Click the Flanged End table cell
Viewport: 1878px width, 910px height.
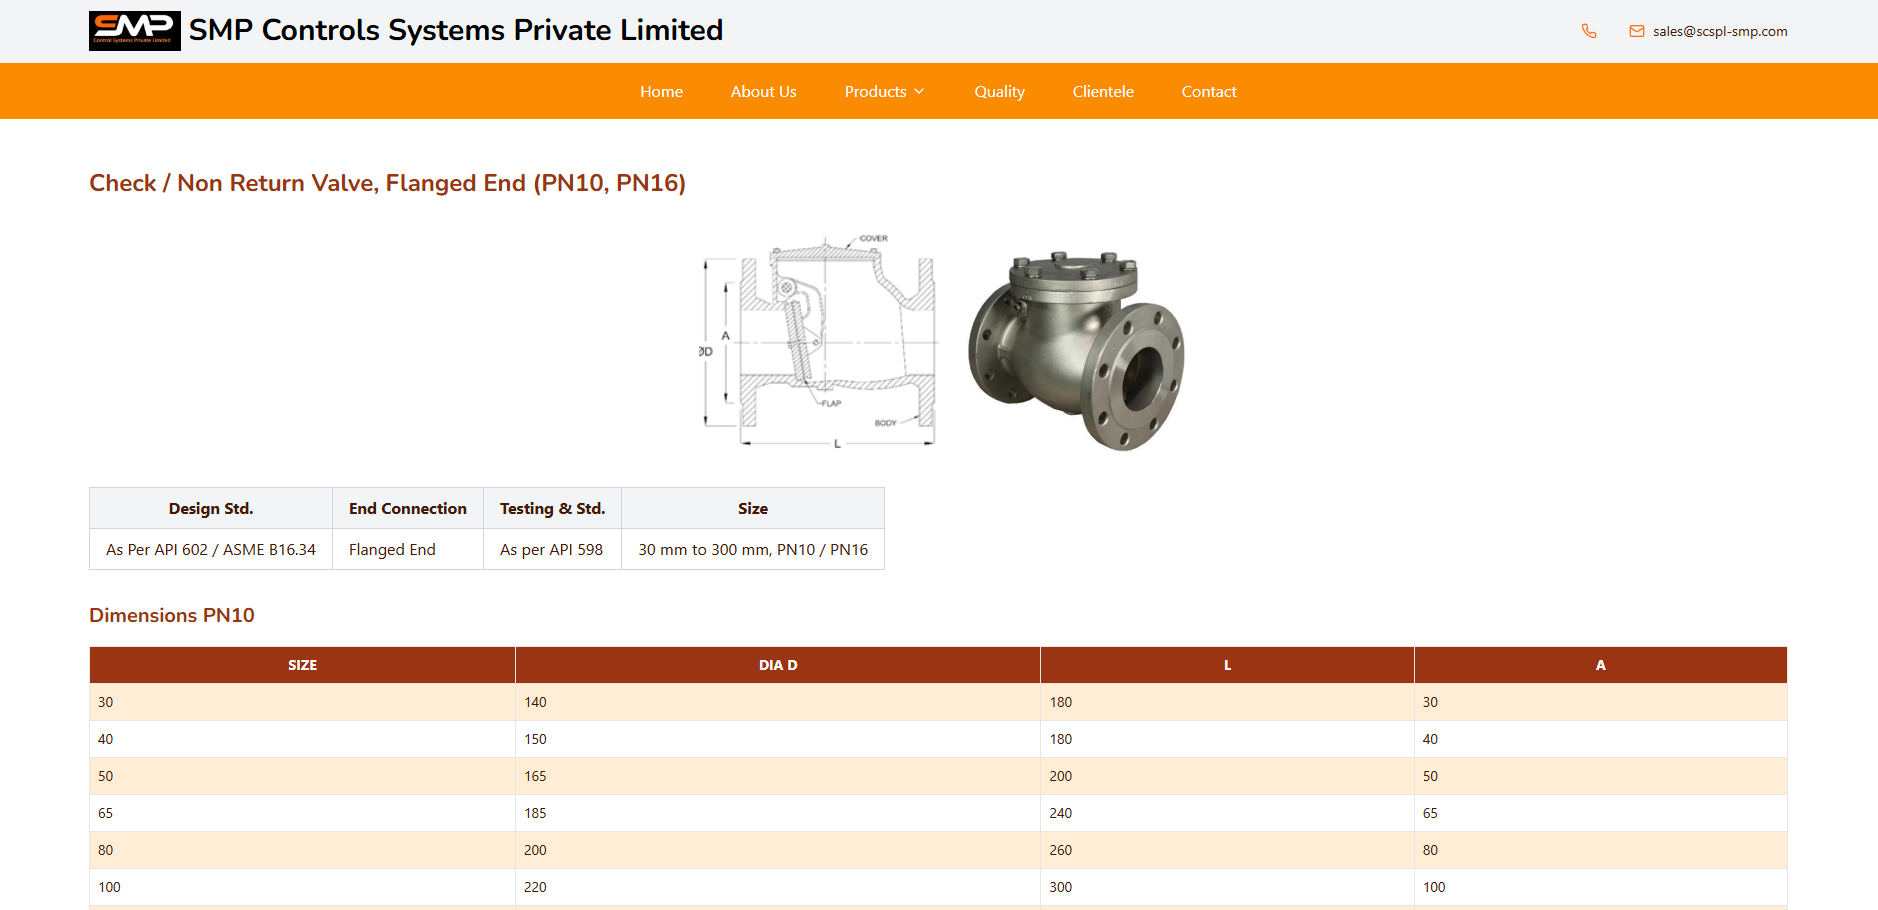(392, 550)
